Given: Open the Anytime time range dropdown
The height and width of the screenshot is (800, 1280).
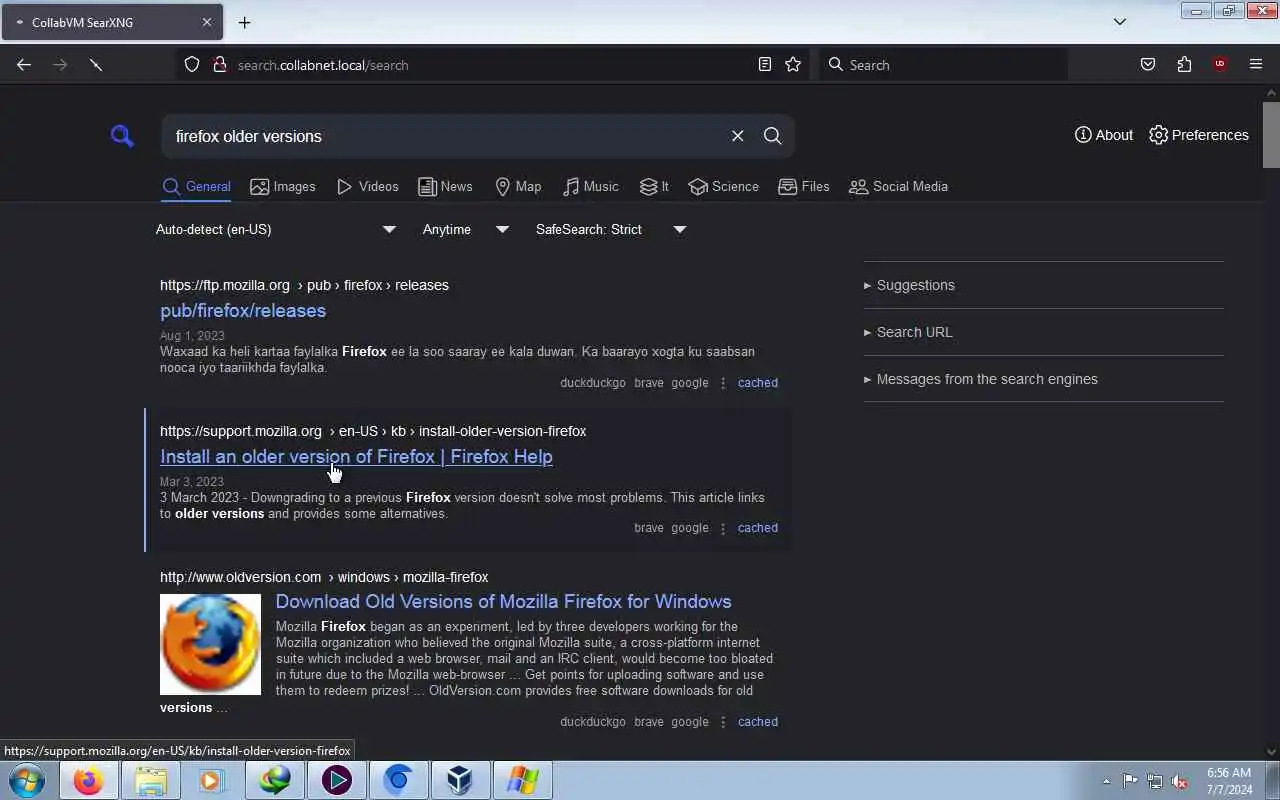Looking at the screenshot, I should click(x=466, y=229).
